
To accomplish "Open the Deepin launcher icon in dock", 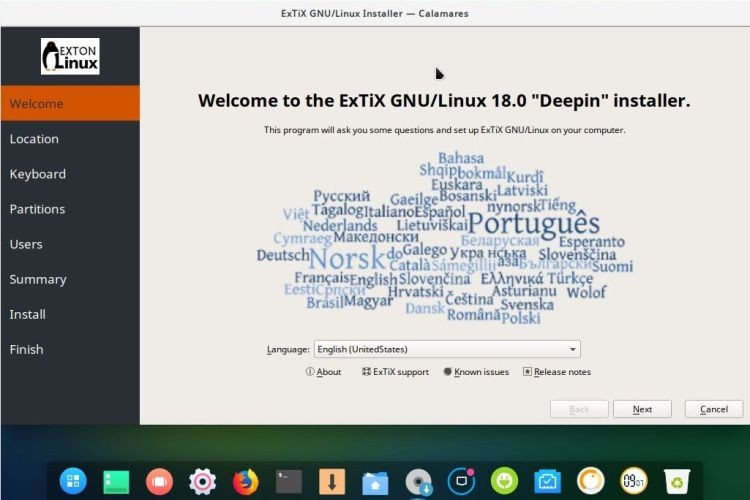I will coord(73,480).
